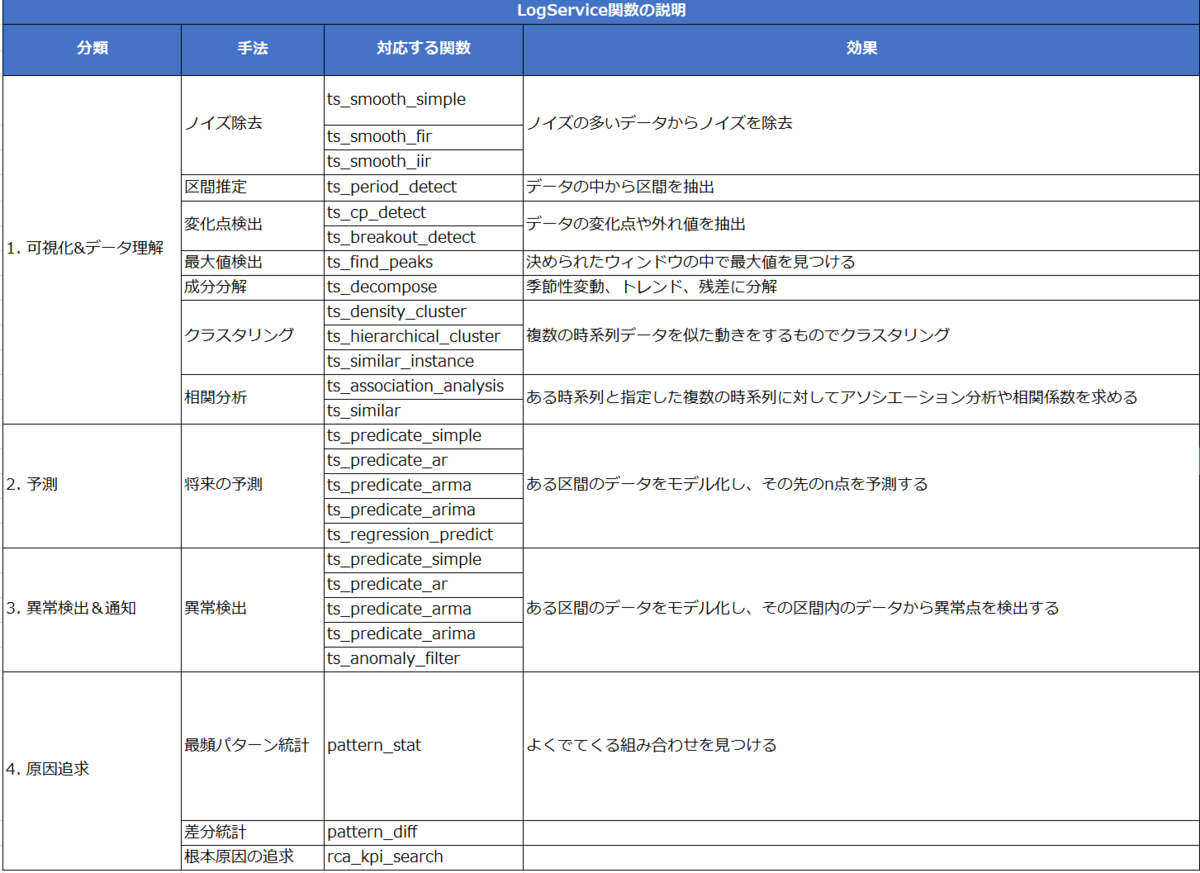Screen dimensions: 1200x873
Task: Click the 'rca_kpi_search' function cell
Action: (x=423, y=857)
